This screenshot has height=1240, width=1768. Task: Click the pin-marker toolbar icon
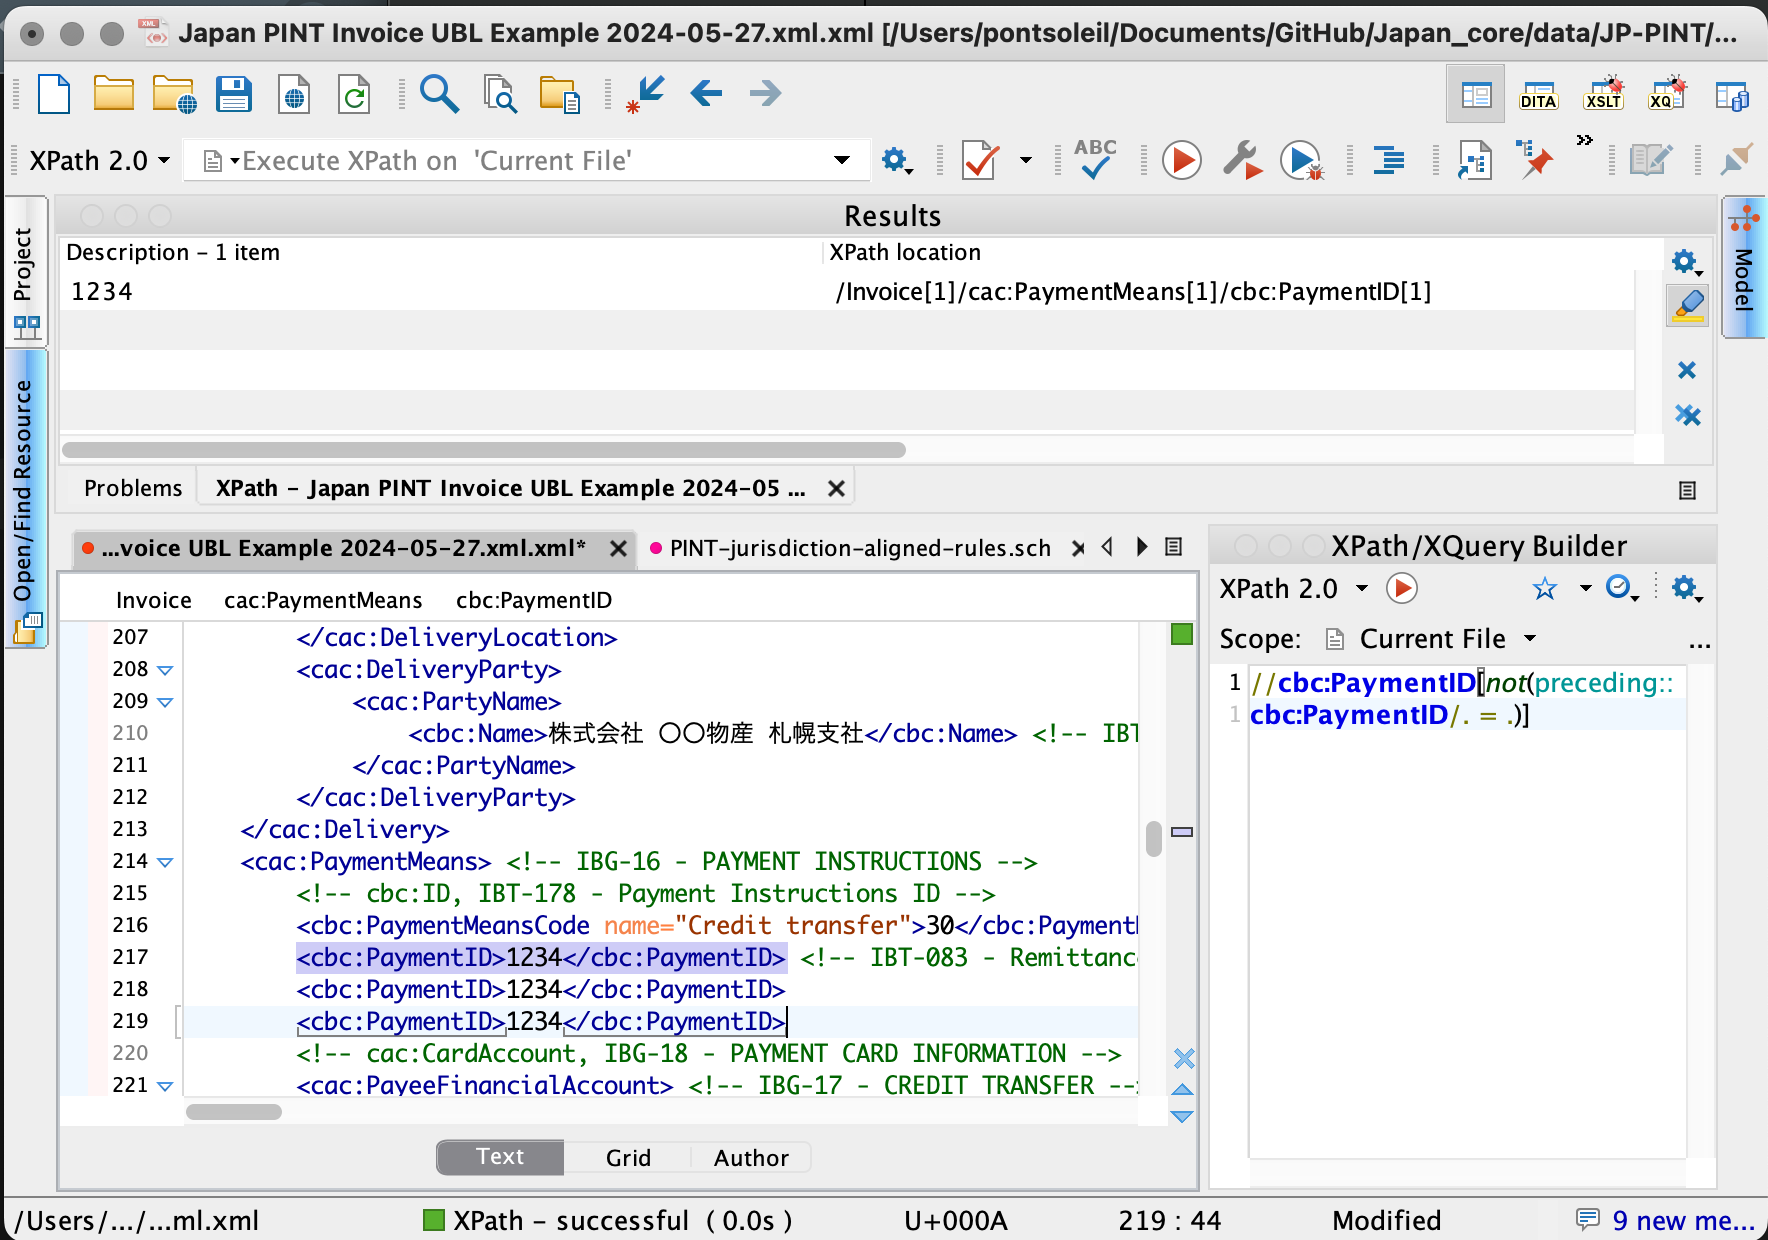point(1534,159)
